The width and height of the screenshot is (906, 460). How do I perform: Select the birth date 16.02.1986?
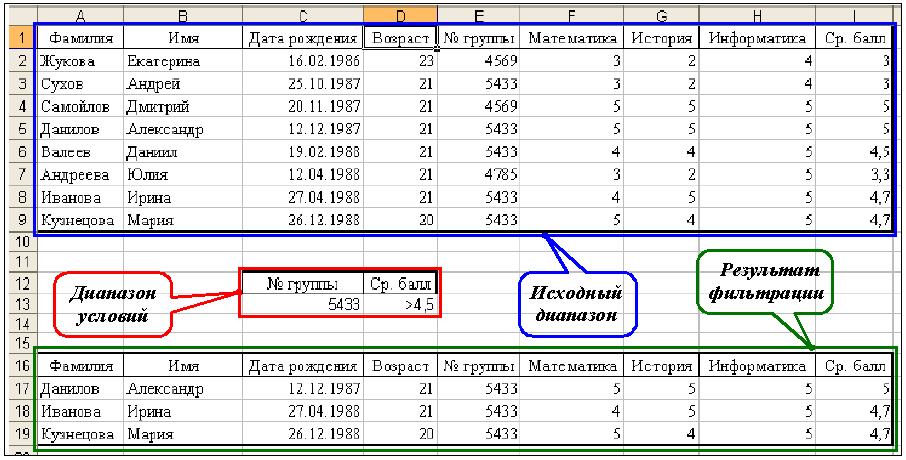tap(303, 61)
